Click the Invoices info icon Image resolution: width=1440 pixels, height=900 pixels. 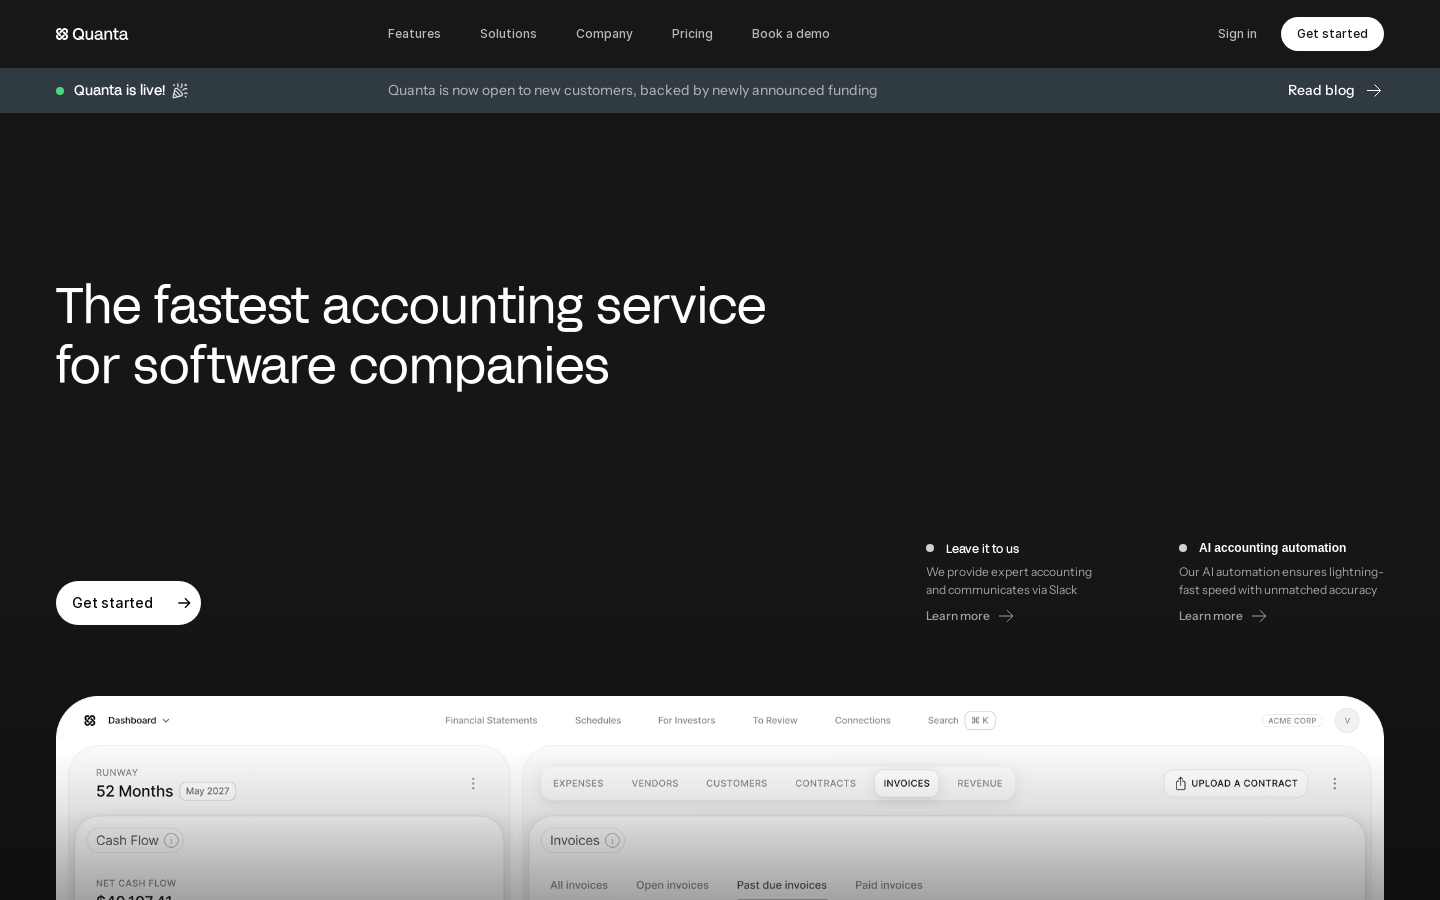(x=612, y=841)
